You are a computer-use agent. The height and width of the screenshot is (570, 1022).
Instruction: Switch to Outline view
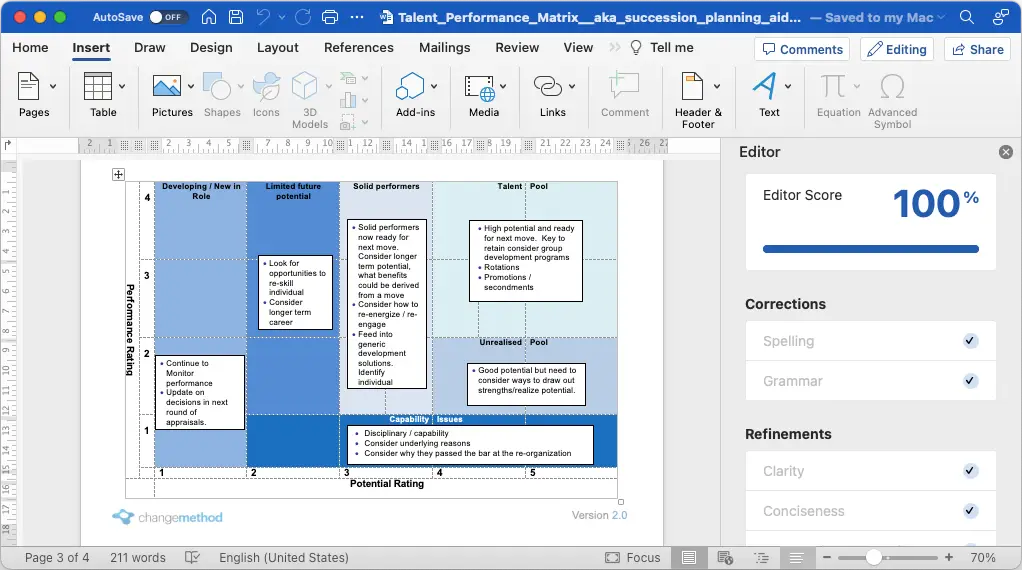click(x=761, y=558)
